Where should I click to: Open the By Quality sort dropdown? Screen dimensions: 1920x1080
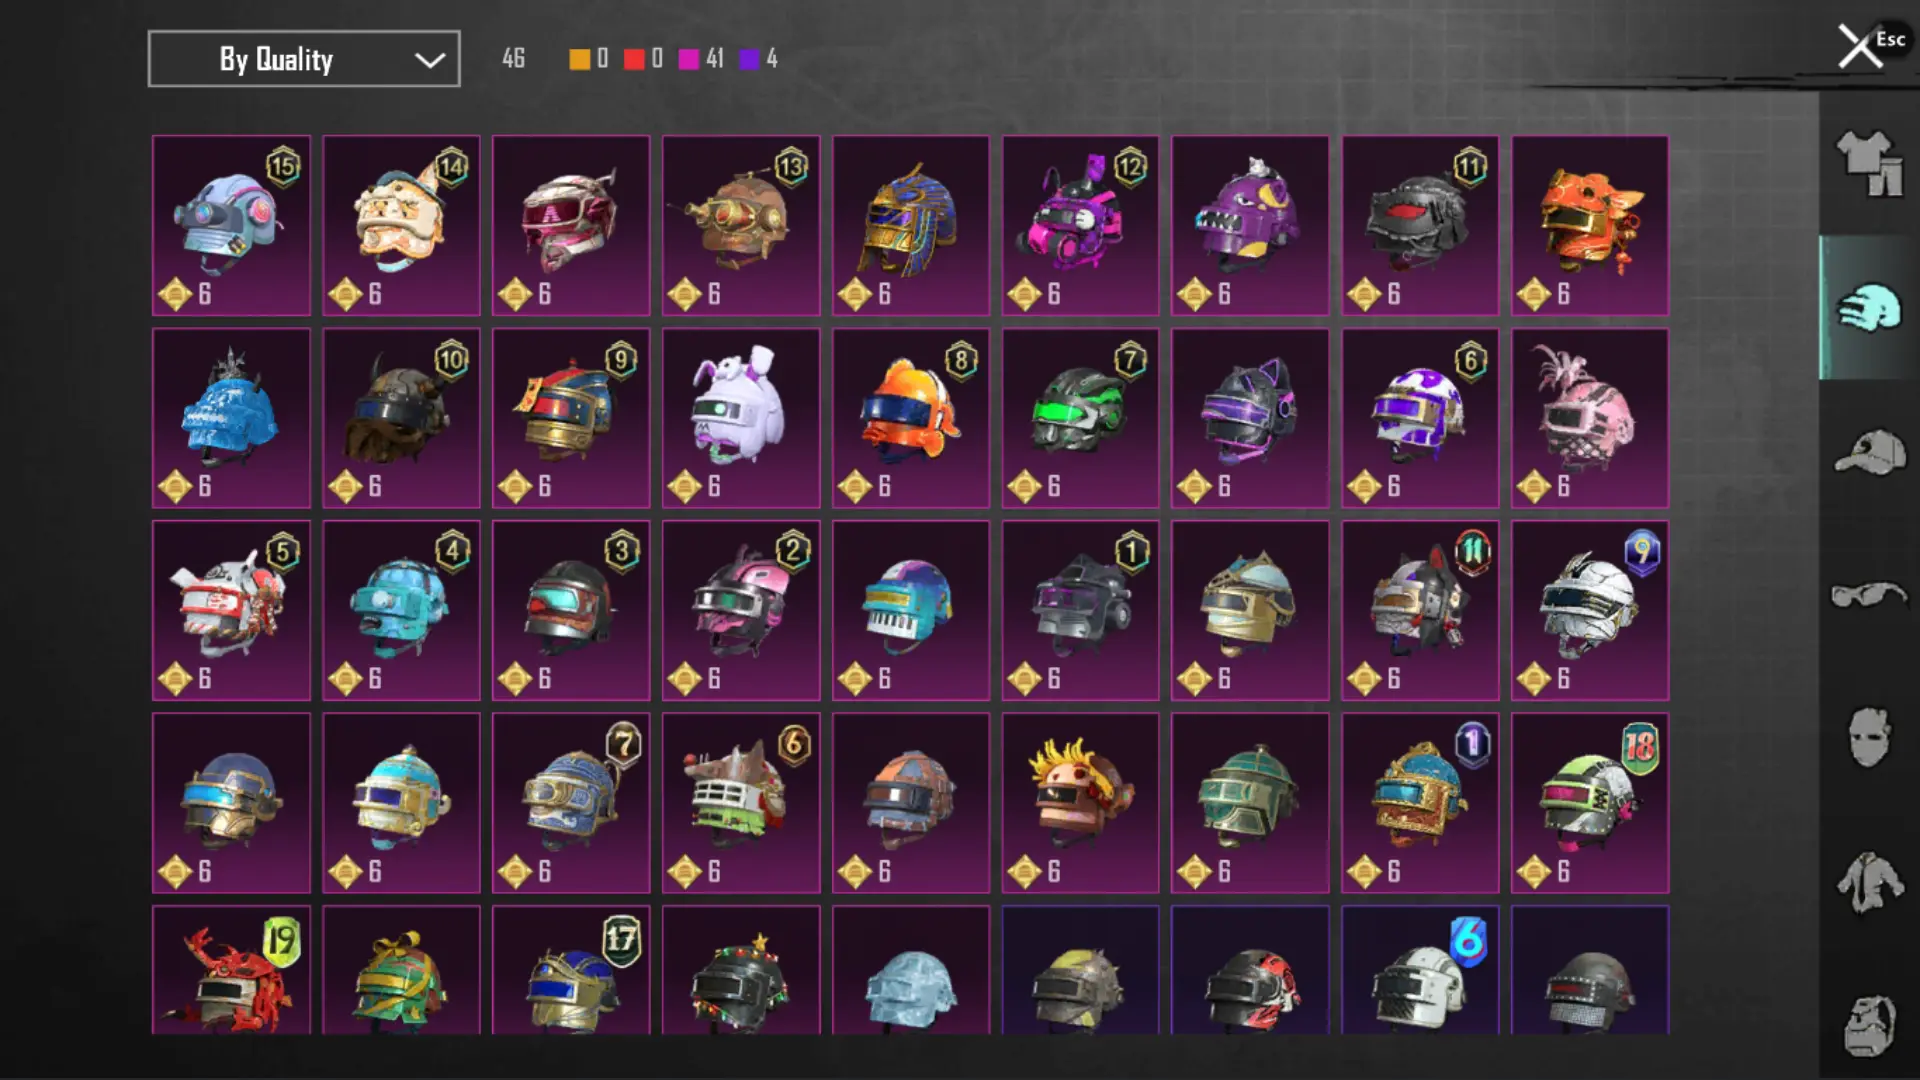[304, 59]
